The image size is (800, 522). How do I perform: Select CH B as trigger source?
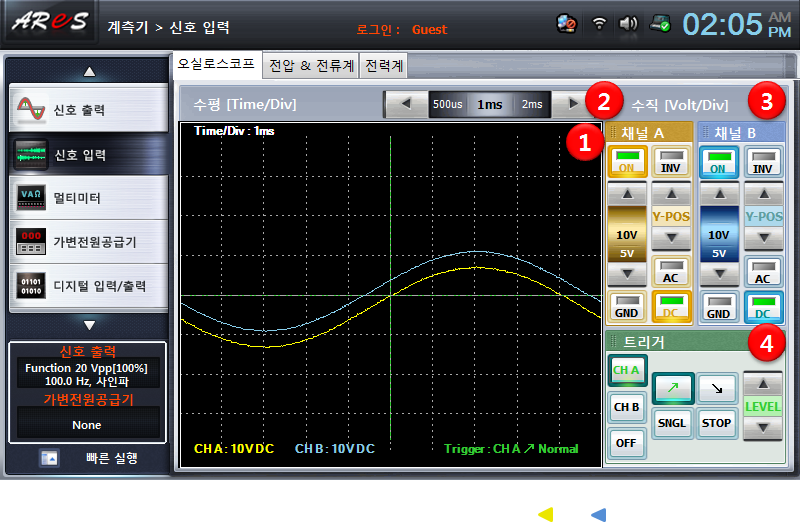click(x=627, y=407)
